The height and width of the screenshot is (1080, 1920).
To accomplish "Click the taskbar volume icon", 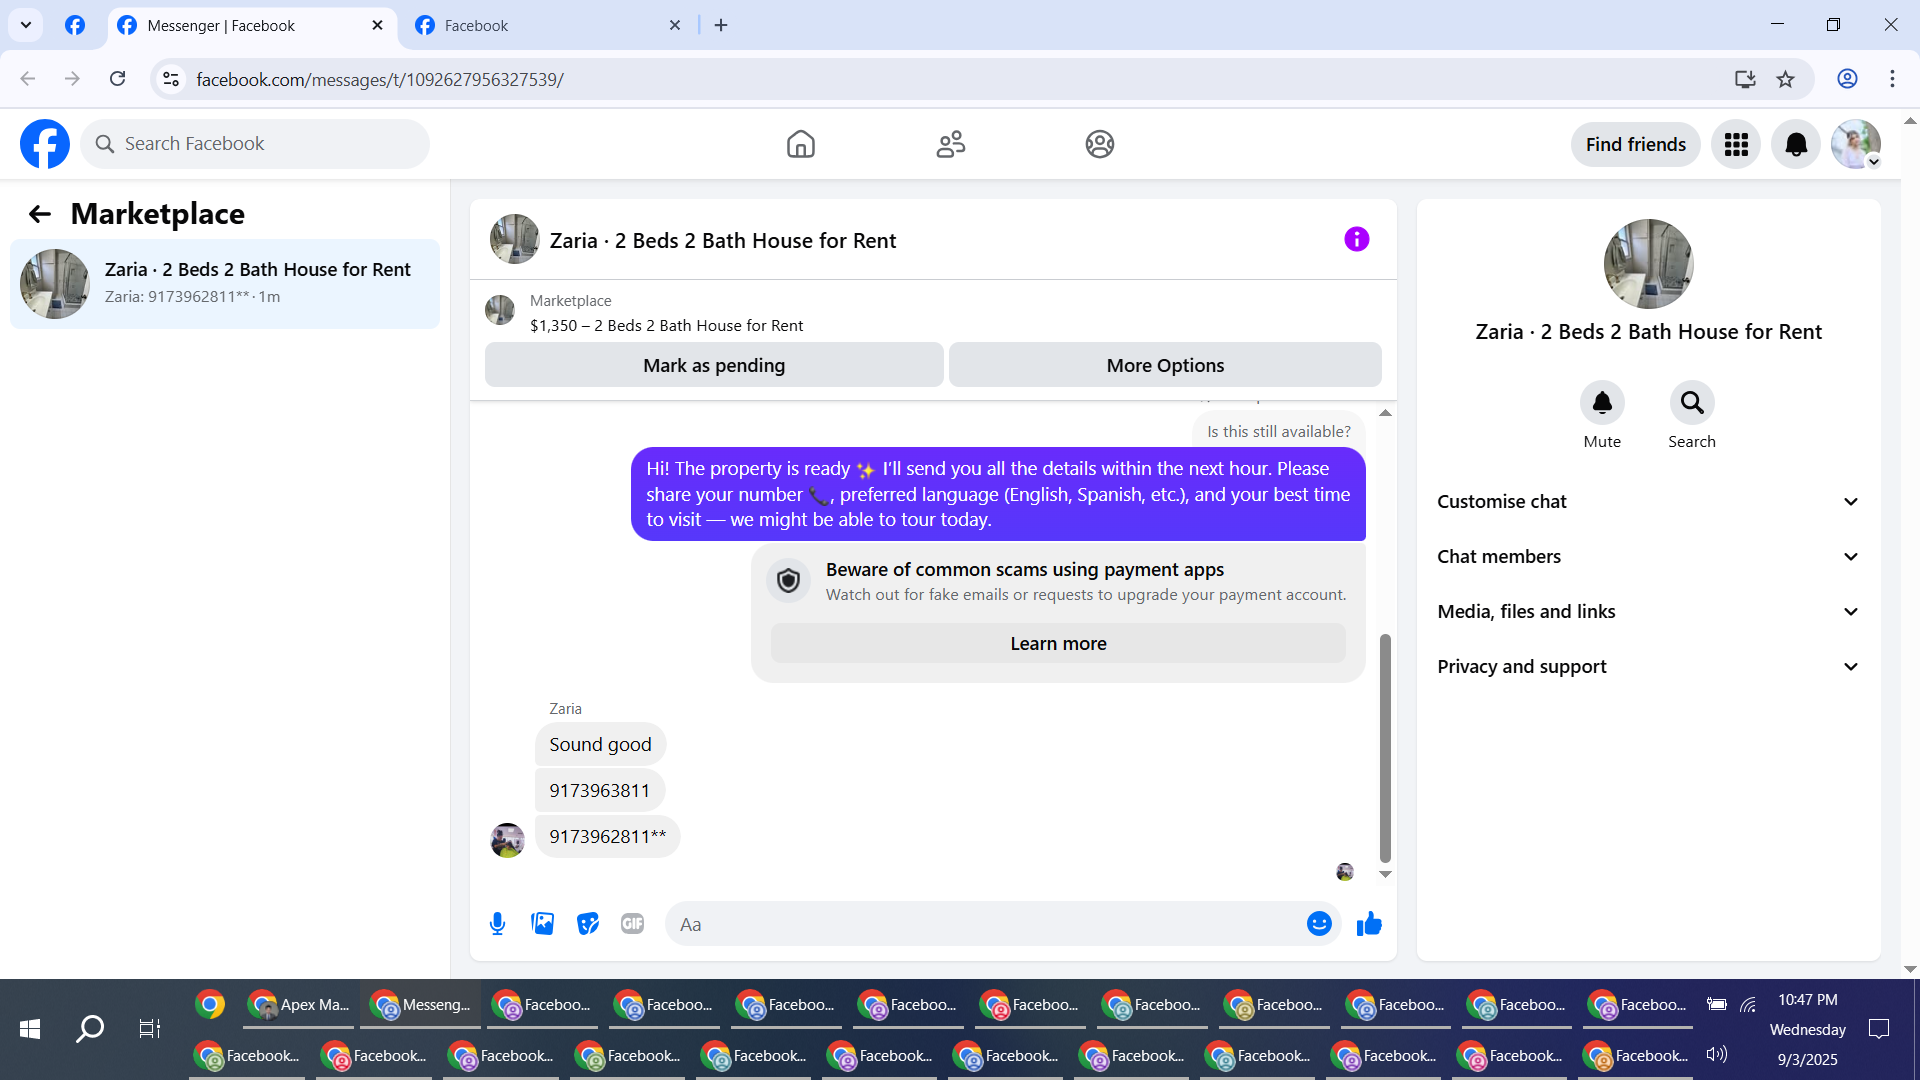I will click(x=1716, y=1054).
